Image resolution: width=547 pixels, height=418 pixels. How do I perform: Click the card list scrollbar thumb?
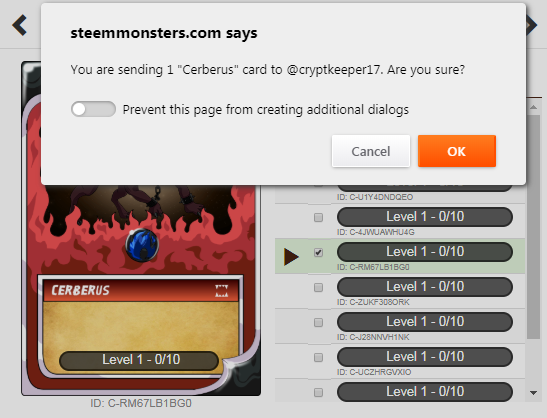(x=533, y=227)
